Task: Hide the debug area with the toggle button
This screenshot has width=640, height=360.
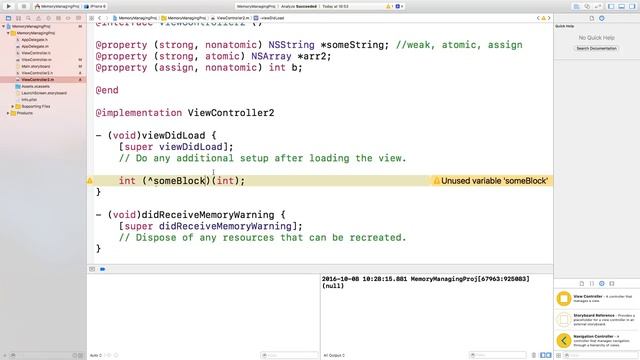Action: tap(92, 269)
